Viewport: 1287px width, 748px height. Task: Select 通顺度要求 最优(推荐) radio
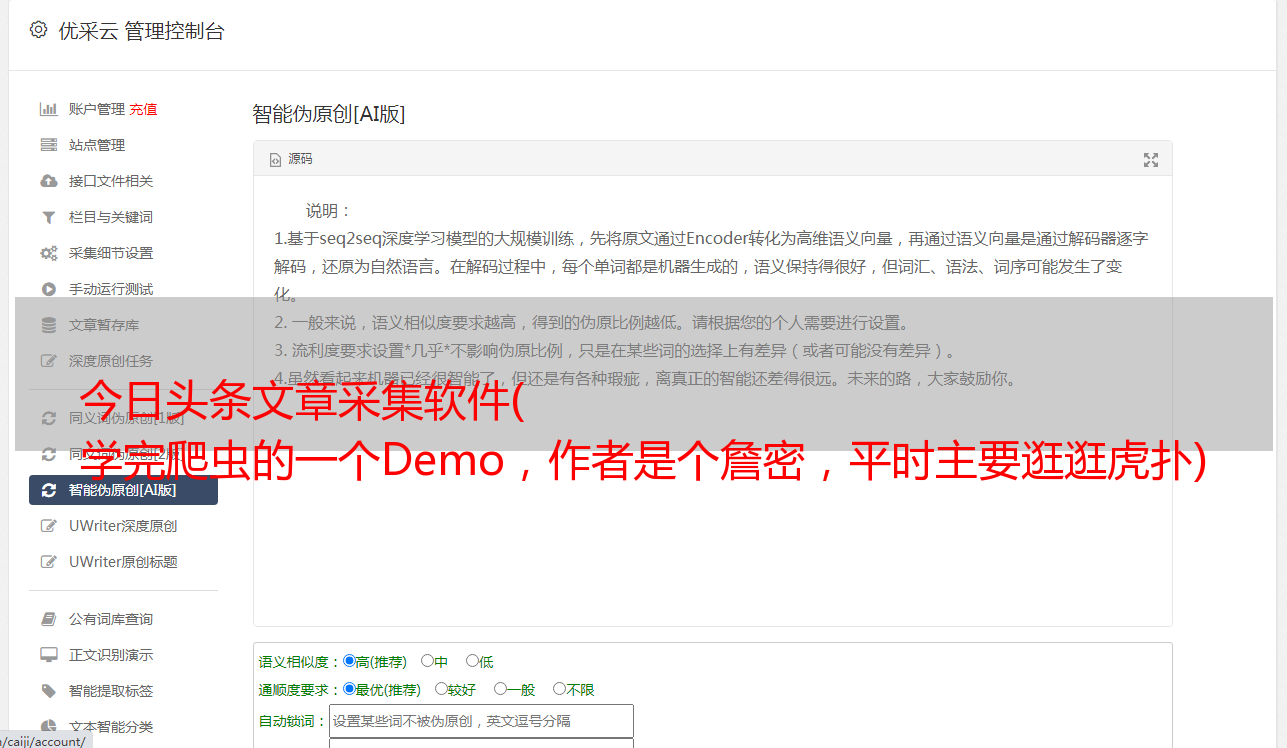point(349,689)
